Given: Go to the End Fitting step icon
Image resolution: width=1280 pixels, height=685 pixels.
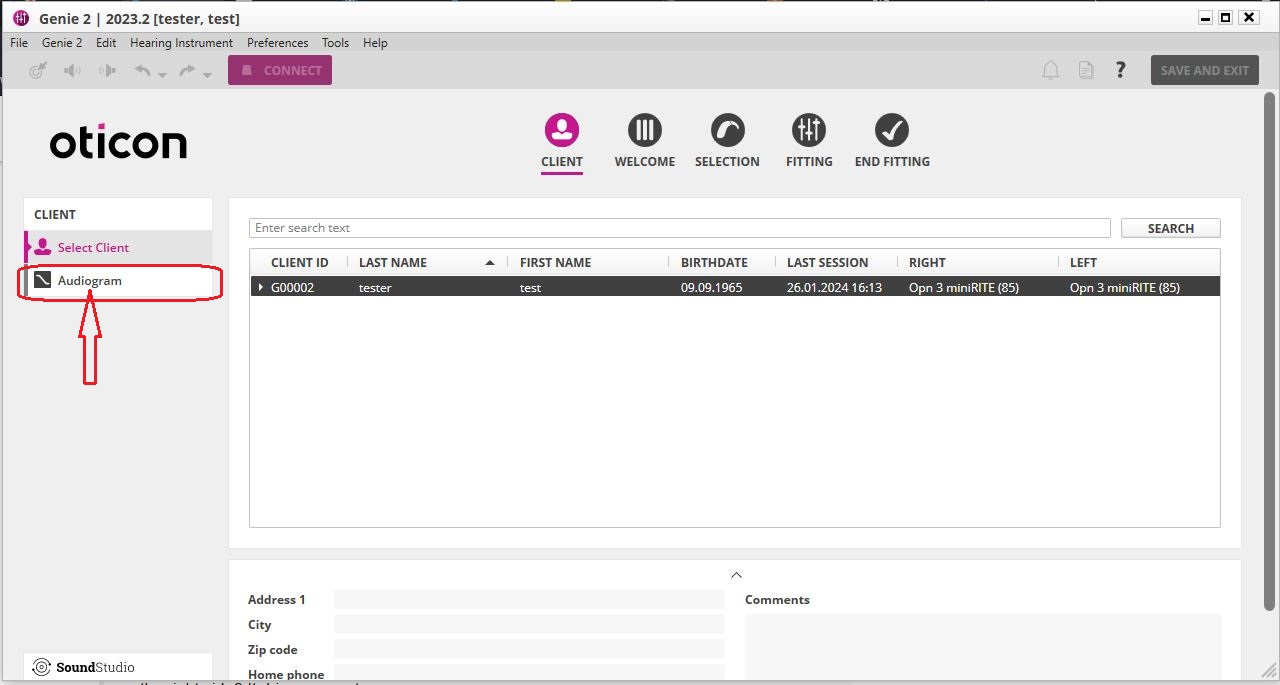Looking at the screenshot, I should 892,130.
